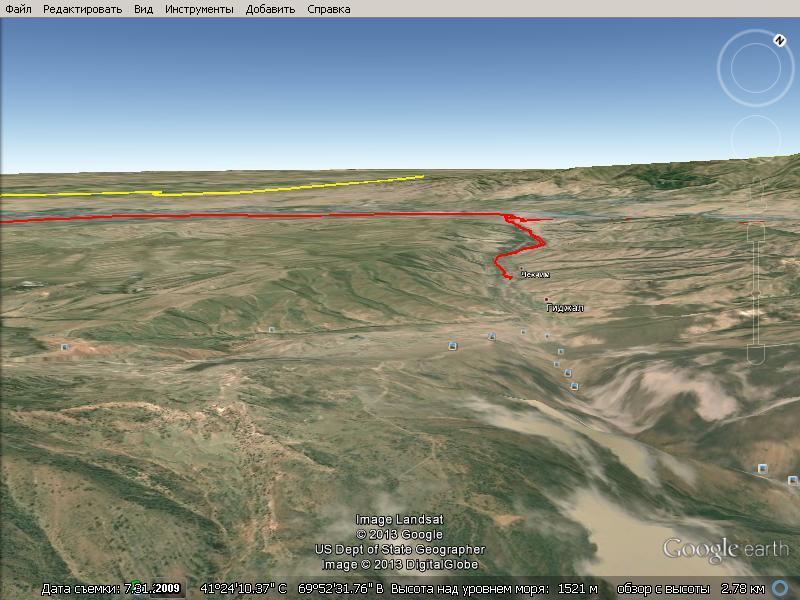This screenshot has width=800, height=600.
Task: Click the Гиджал place label
Action: (563, 308)
